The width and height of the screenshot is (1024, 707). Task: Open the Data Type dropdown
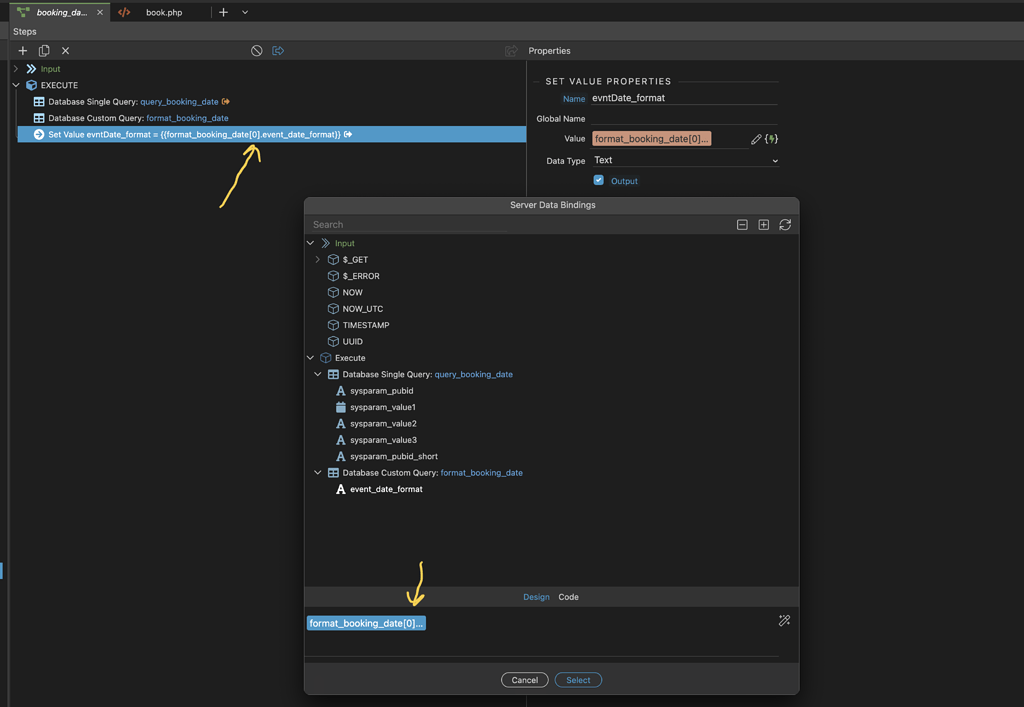coord(685,160)
